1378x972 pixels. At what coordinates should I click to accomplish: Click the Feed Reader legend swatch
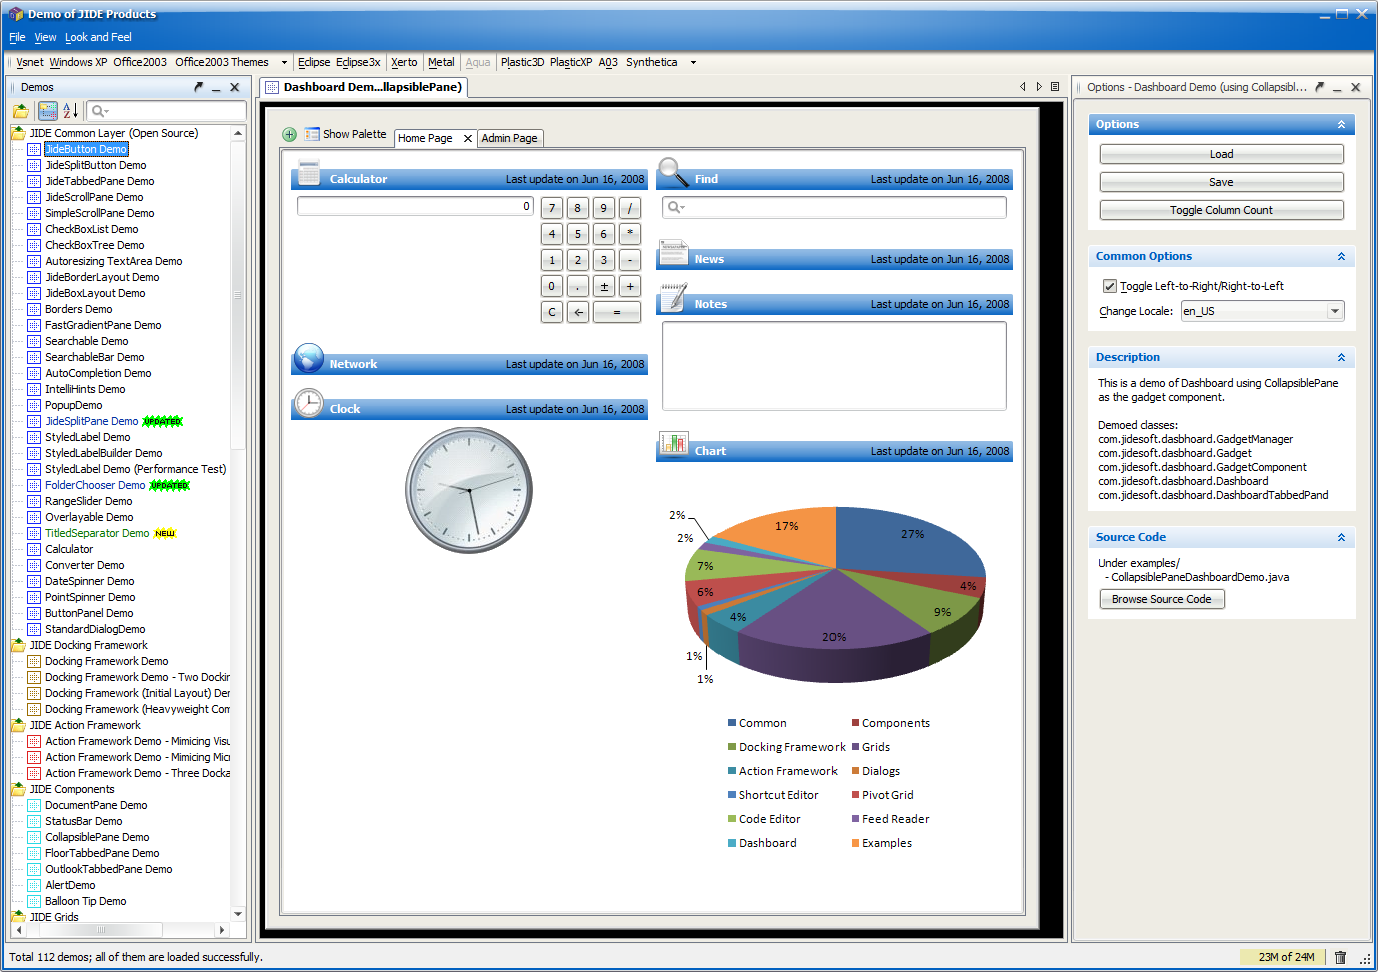(856, 819)
